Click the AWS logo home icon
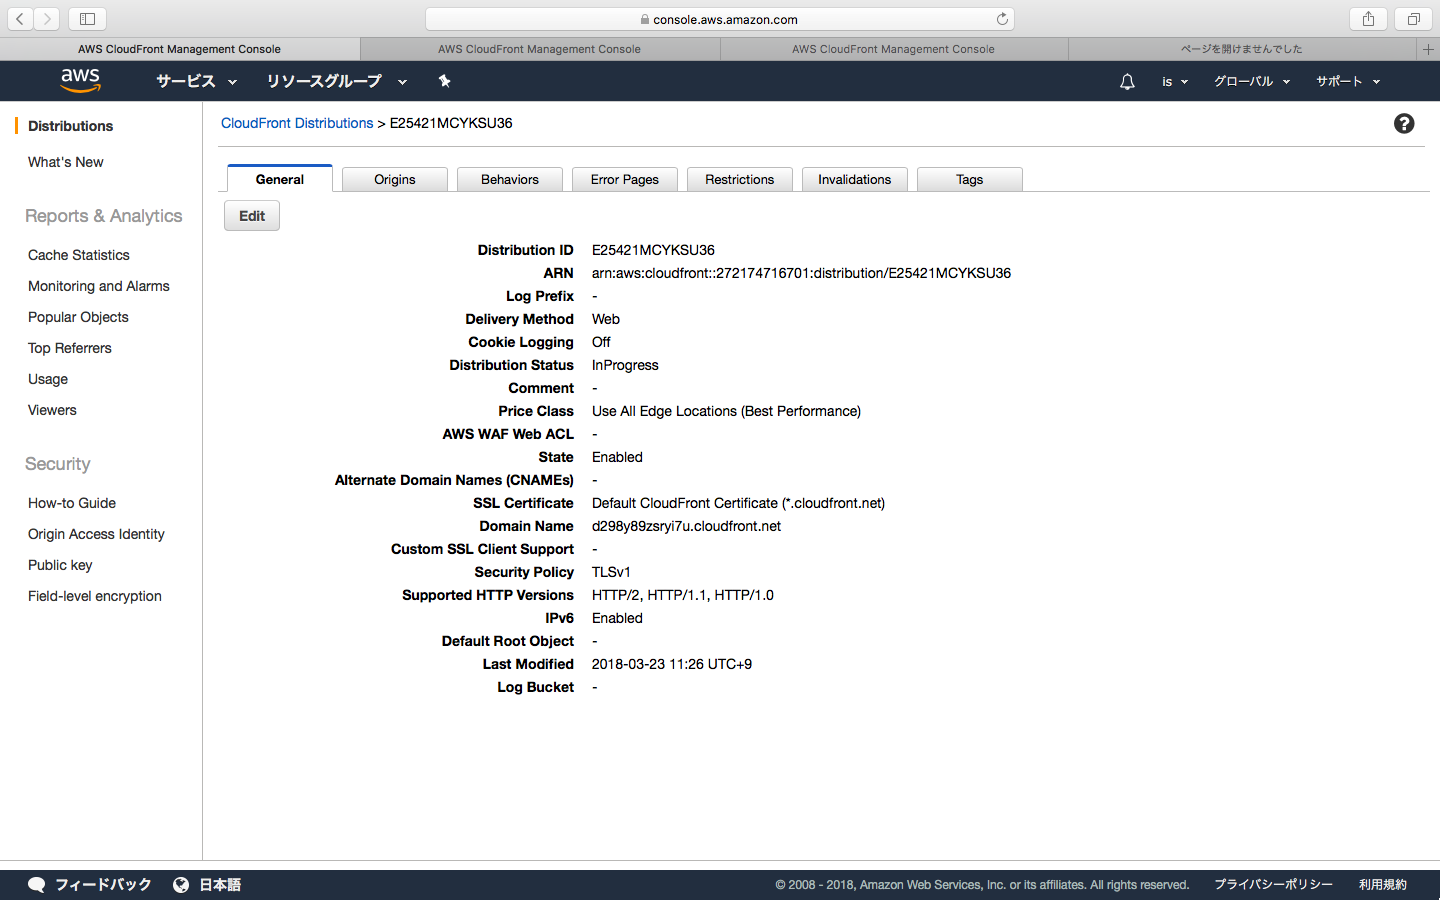Screen dimensions: 1440x900 [x=80, y=80]
